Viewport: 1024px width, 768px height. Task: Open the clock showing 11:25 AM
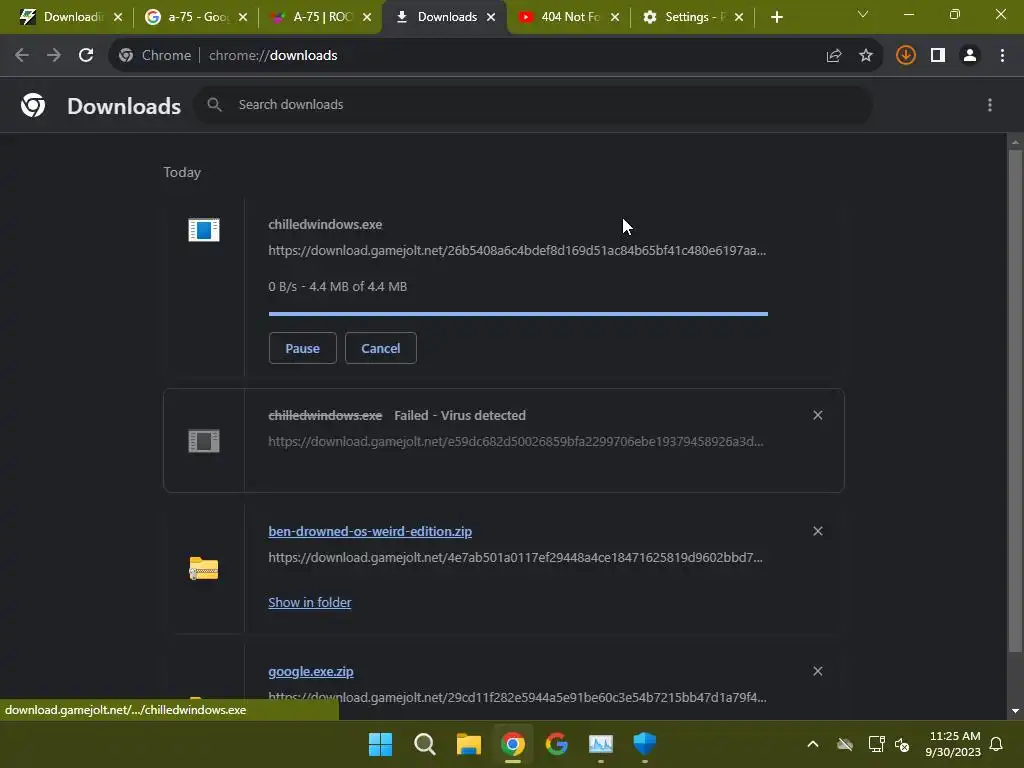pos(953,744)
